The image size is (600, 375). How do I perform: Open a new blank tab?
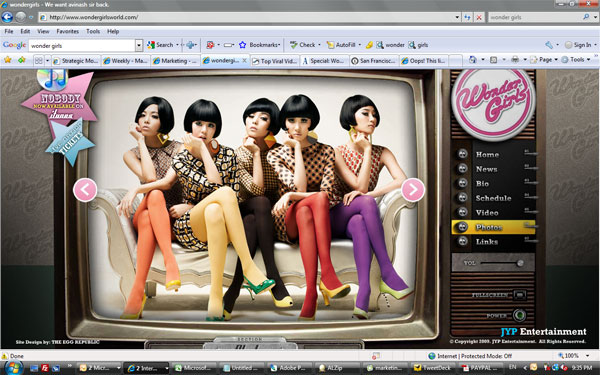coord(455,60)
